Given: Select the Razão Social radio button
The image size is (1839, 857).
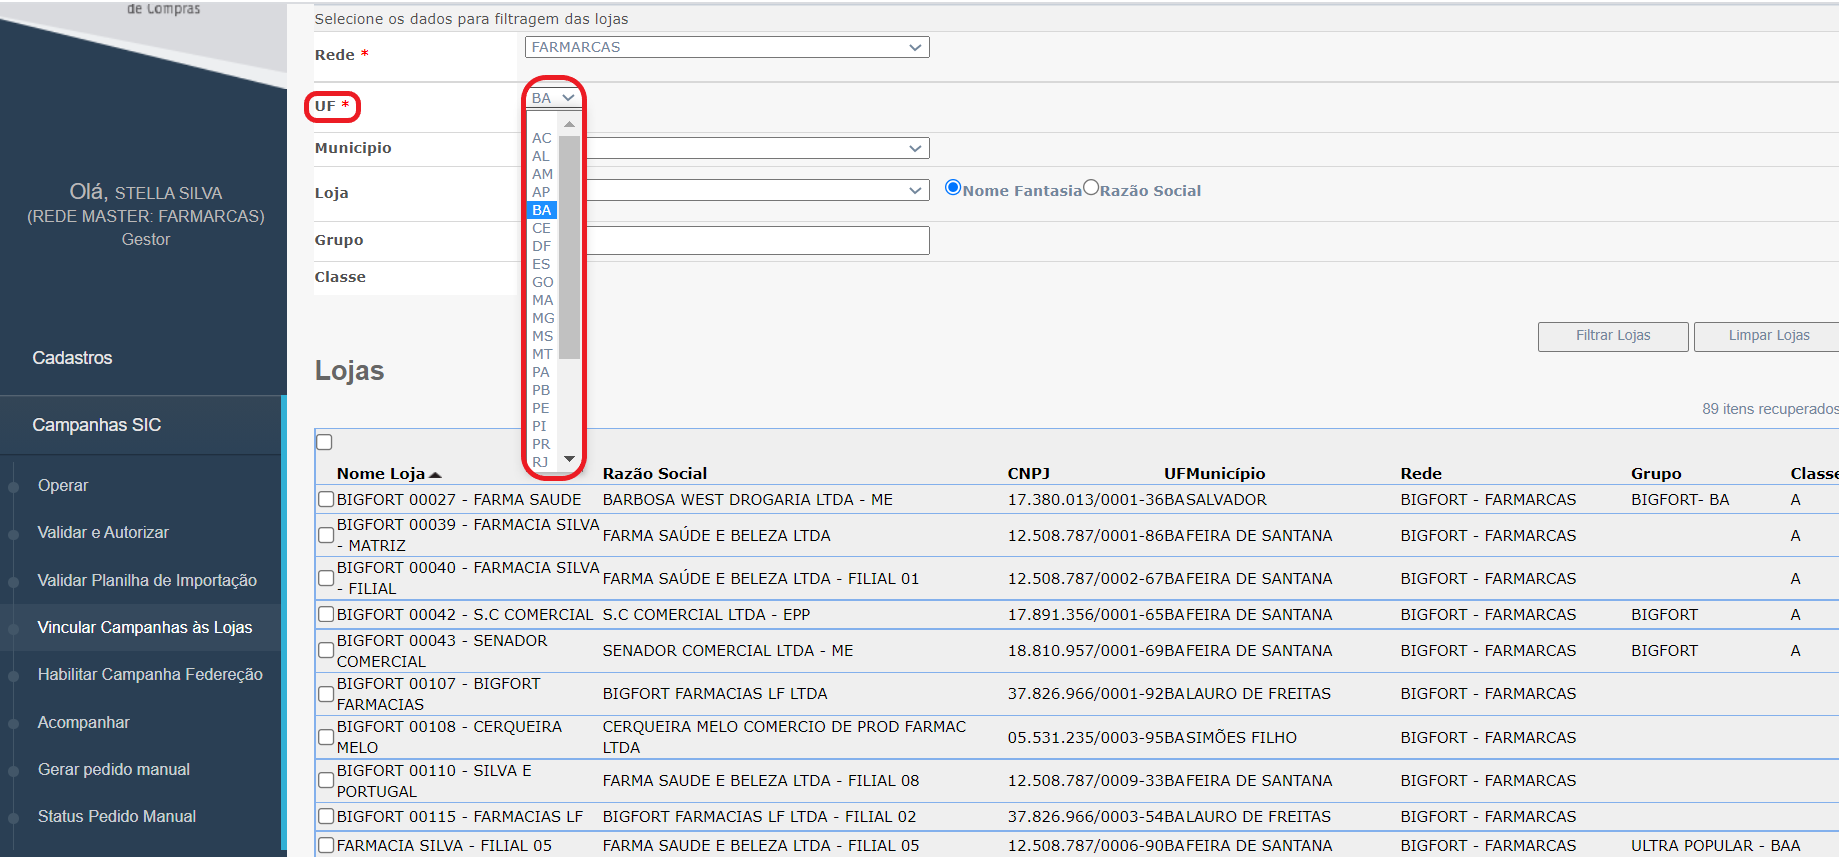Looking at the screenshot, I should [x=1091, y=188].
